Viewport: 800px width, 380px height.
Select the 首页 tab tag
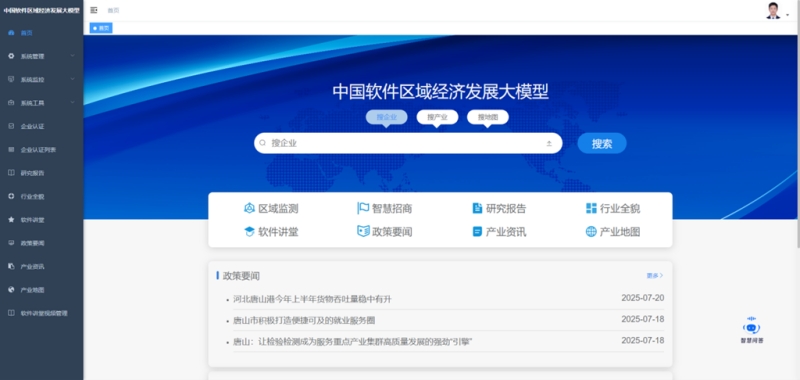101,28
